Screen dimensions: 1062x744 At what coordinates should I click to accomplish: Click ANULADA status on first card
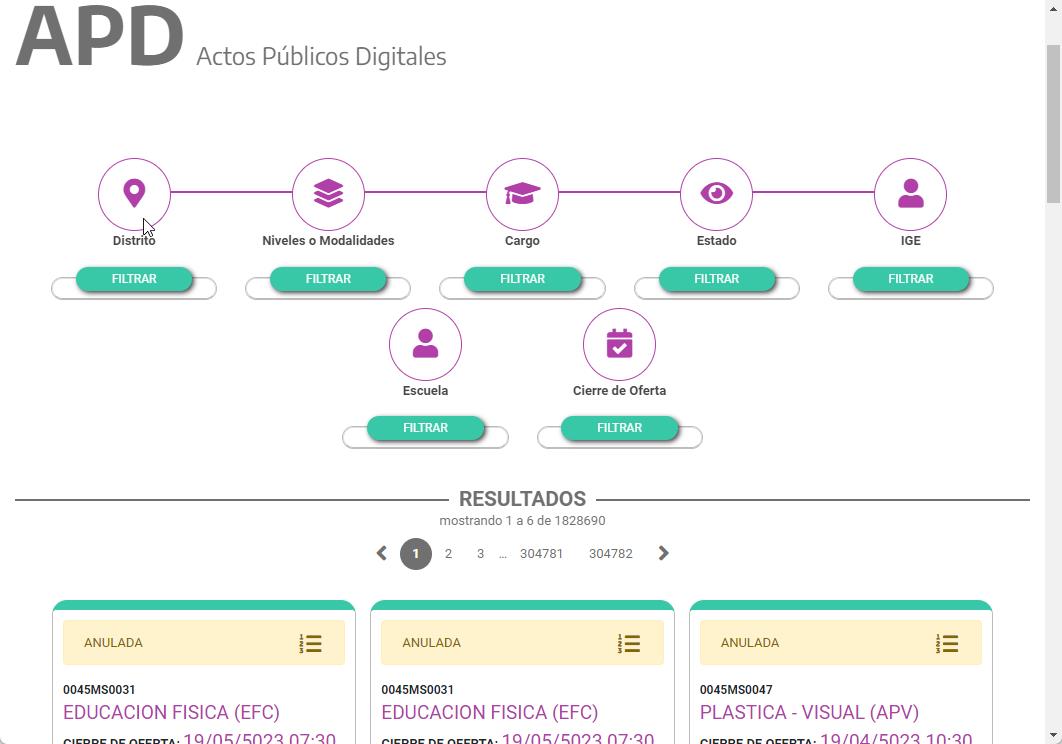pos(113,642)
